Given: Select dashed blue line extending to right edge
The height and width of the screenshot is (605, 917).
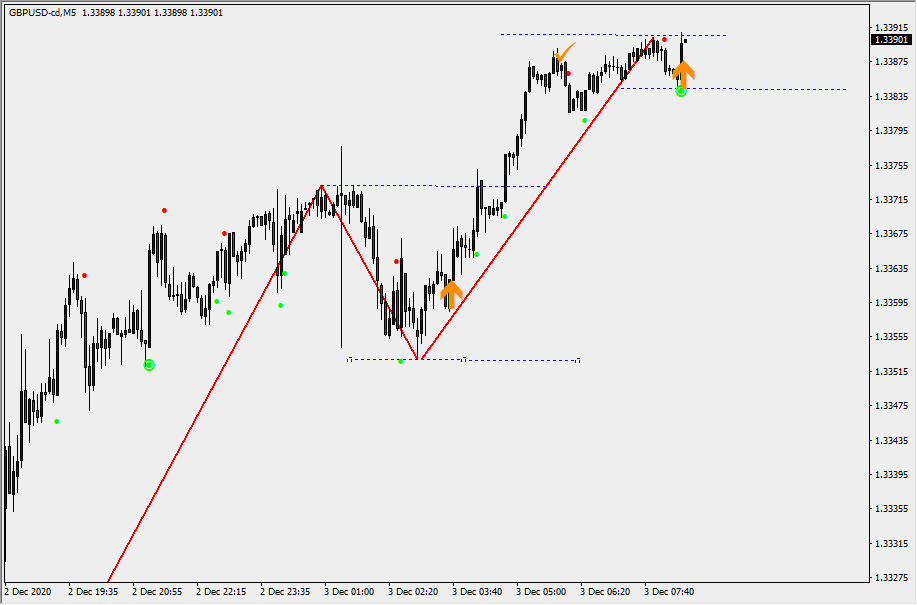Looking at the screenshot, I should pyautogui.click(x=780, y=89).
